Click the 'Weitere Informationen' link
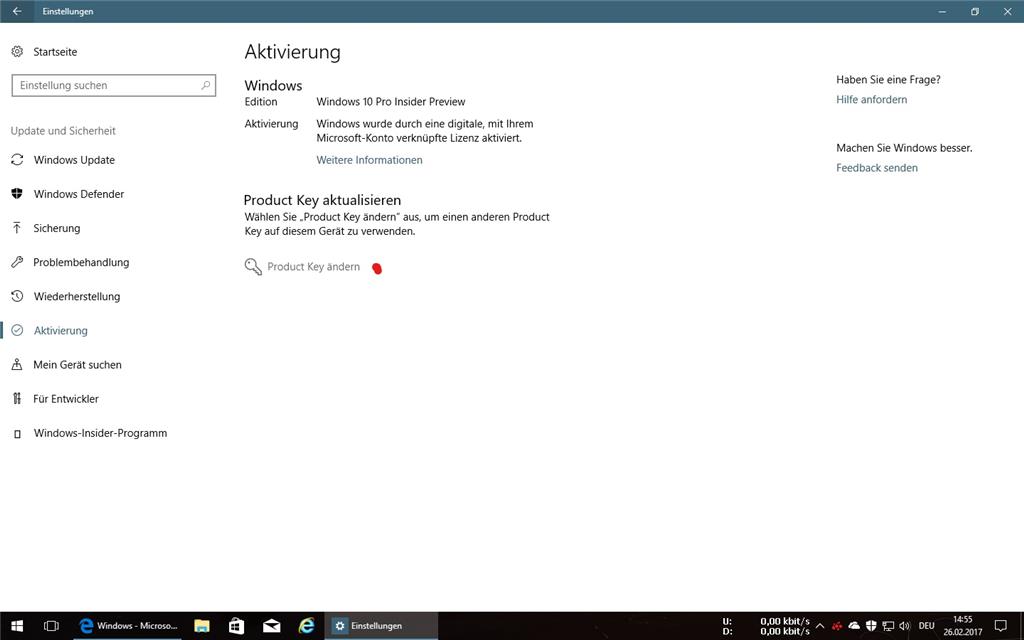The image size is (1024, 640). point(370,160)
